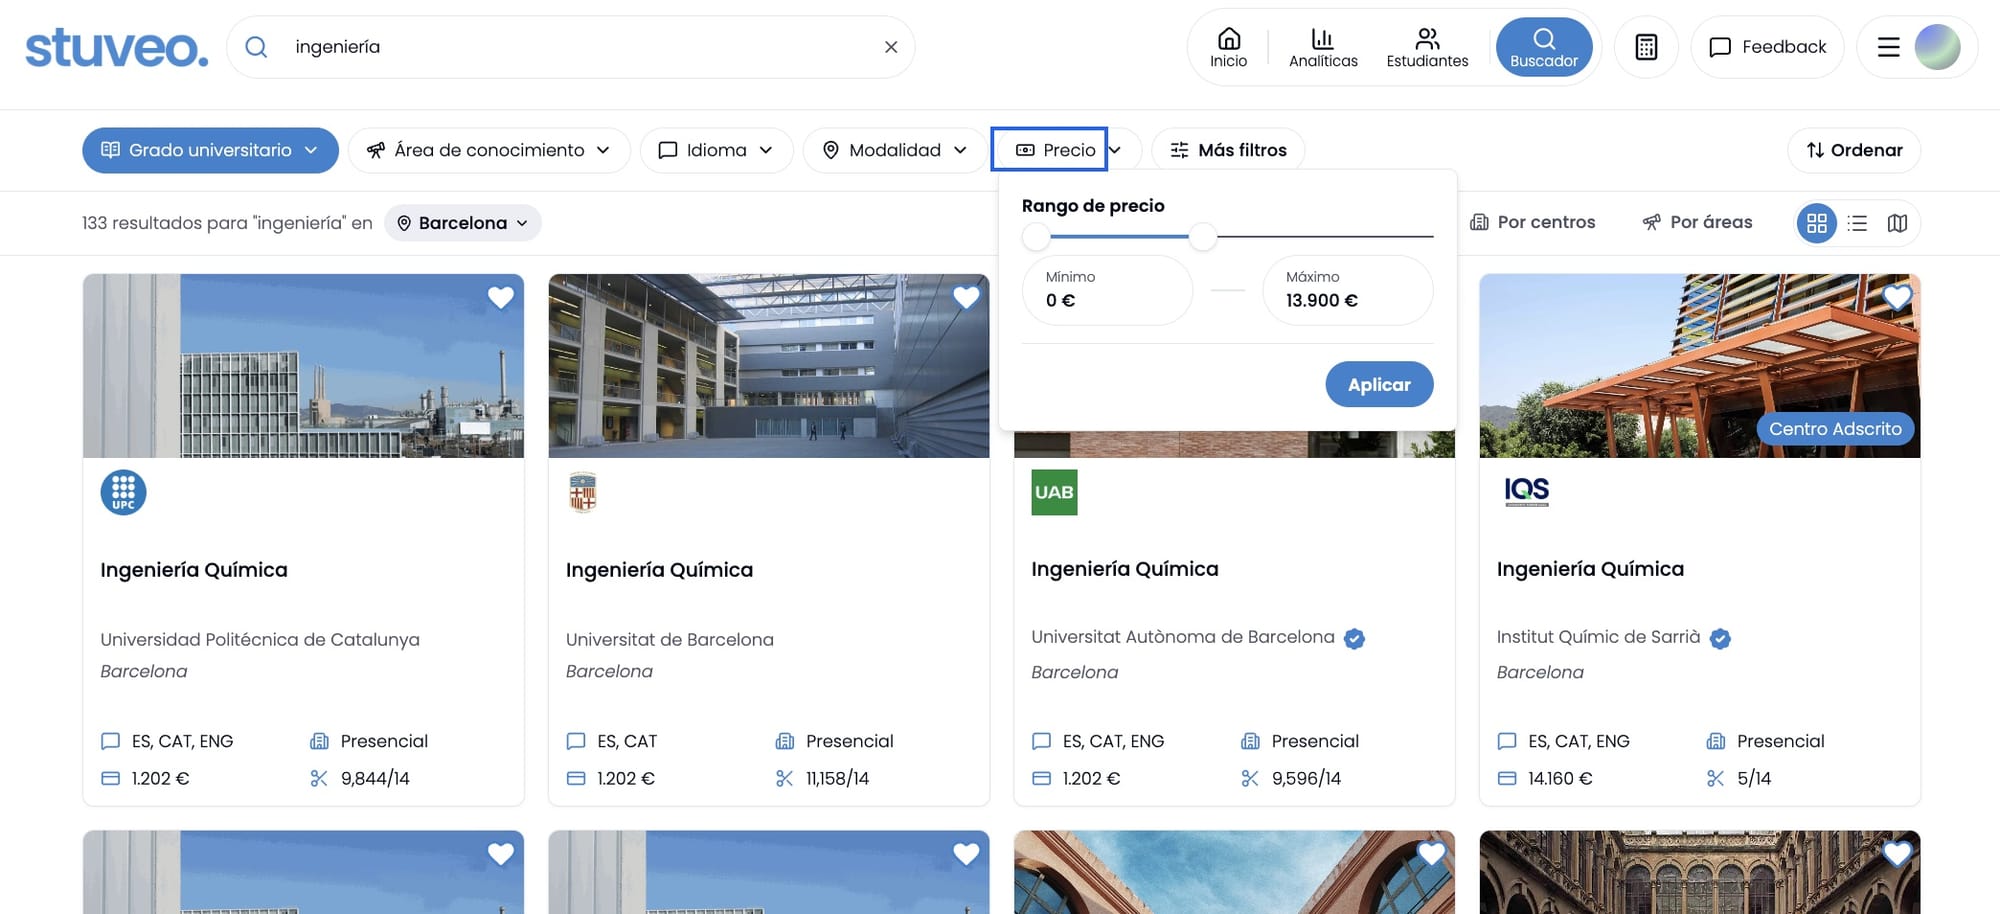Open Universitat de Barcelona Ingeniería Química title
The image size is (2000, 914).
(x=659, y=570)
